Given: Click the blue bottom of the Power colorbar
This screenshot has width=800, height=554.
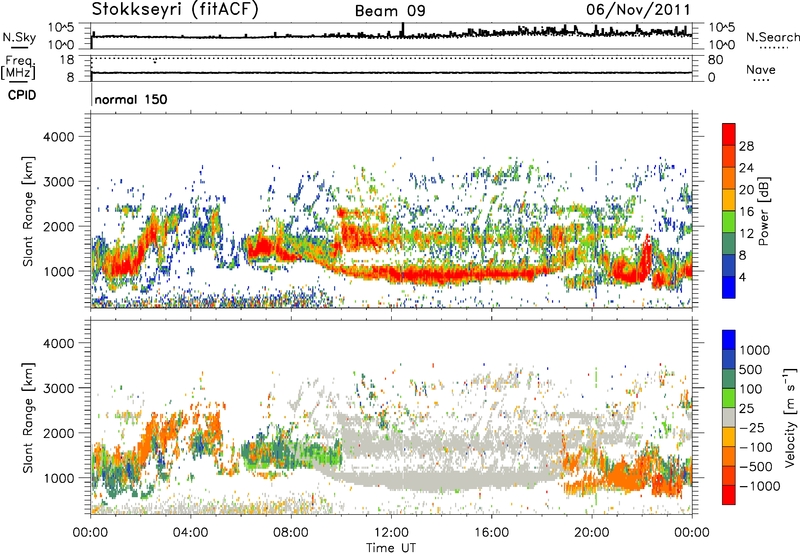Looking at the screenshot, I should coord(729,287).
